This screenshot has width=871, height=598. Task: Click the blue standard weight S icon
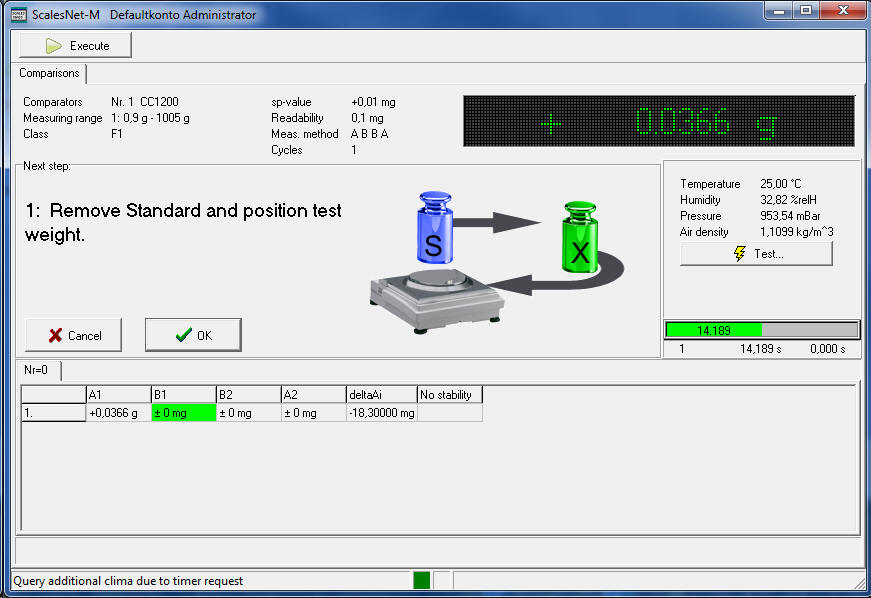435,229
